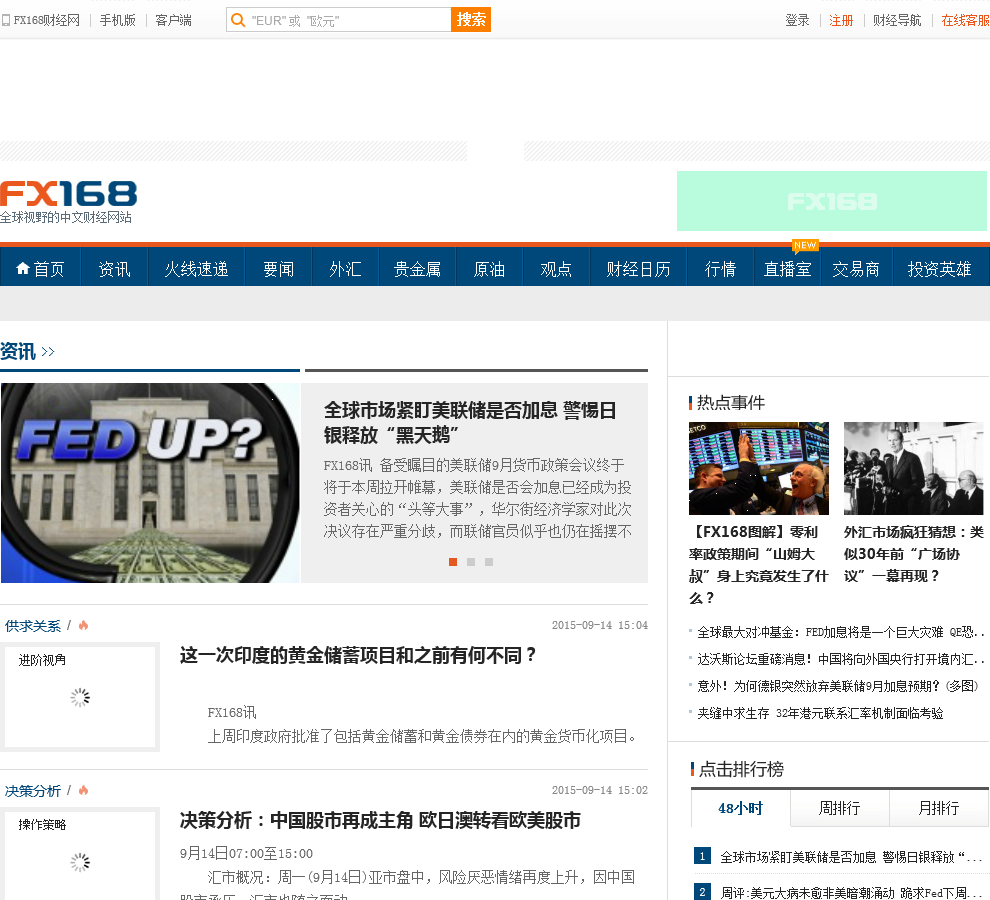990x900 pixels.
Task: Click the orange 搜索 button
Action: 471,20
